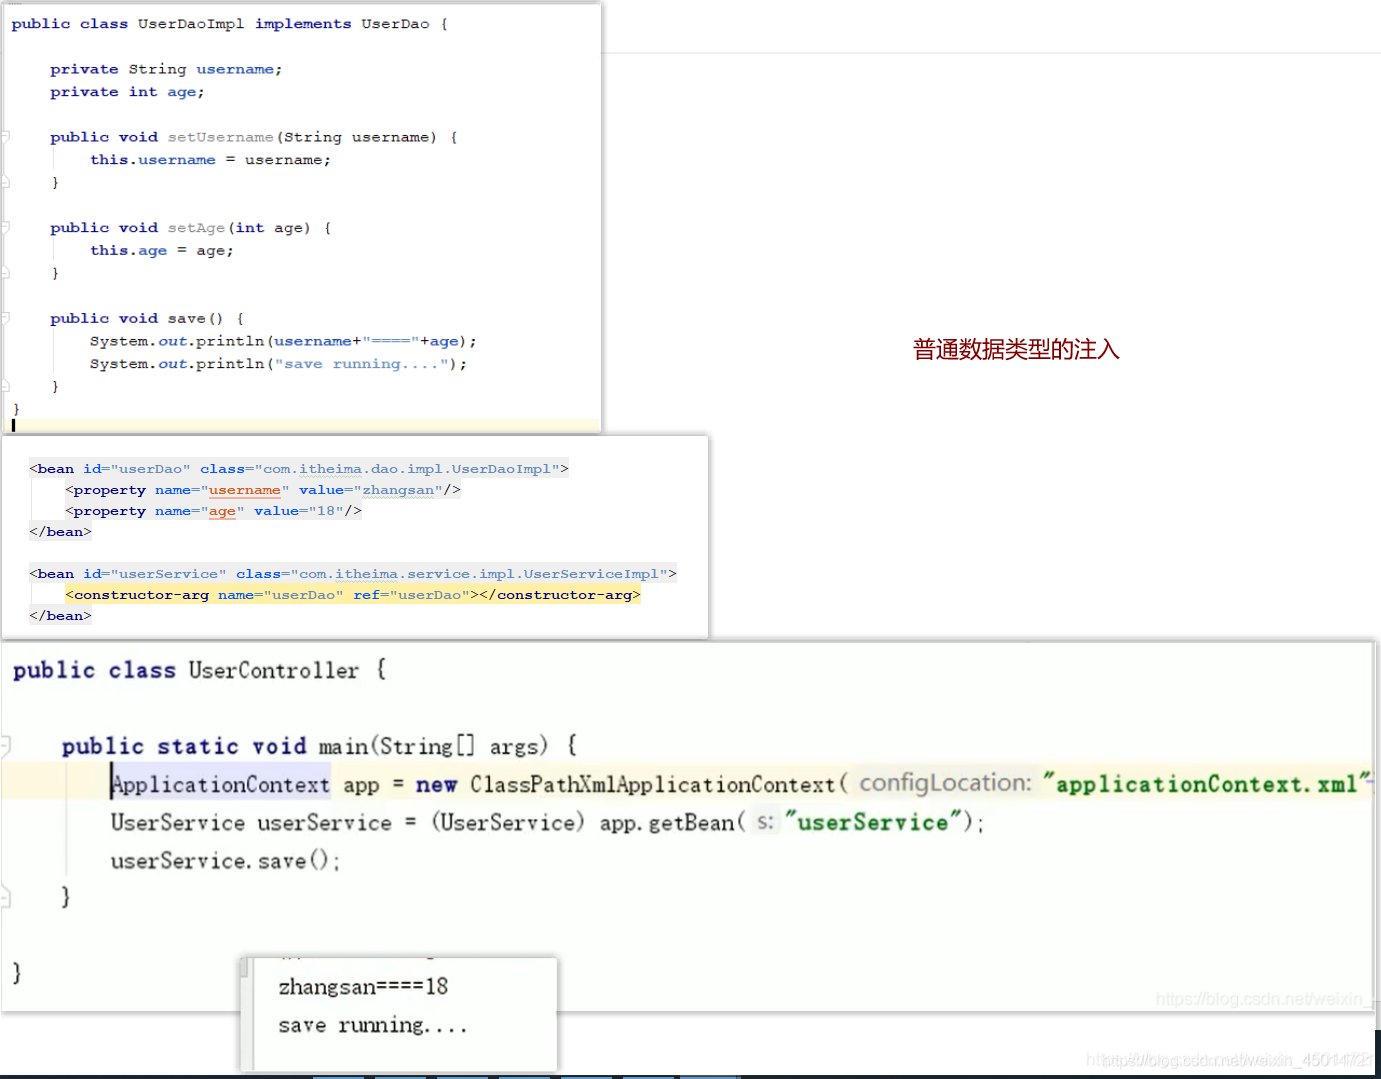This screenshot has height=1079, width=1381.
Task: Click the "userService" string in getBean
Action: pos(873,822)
